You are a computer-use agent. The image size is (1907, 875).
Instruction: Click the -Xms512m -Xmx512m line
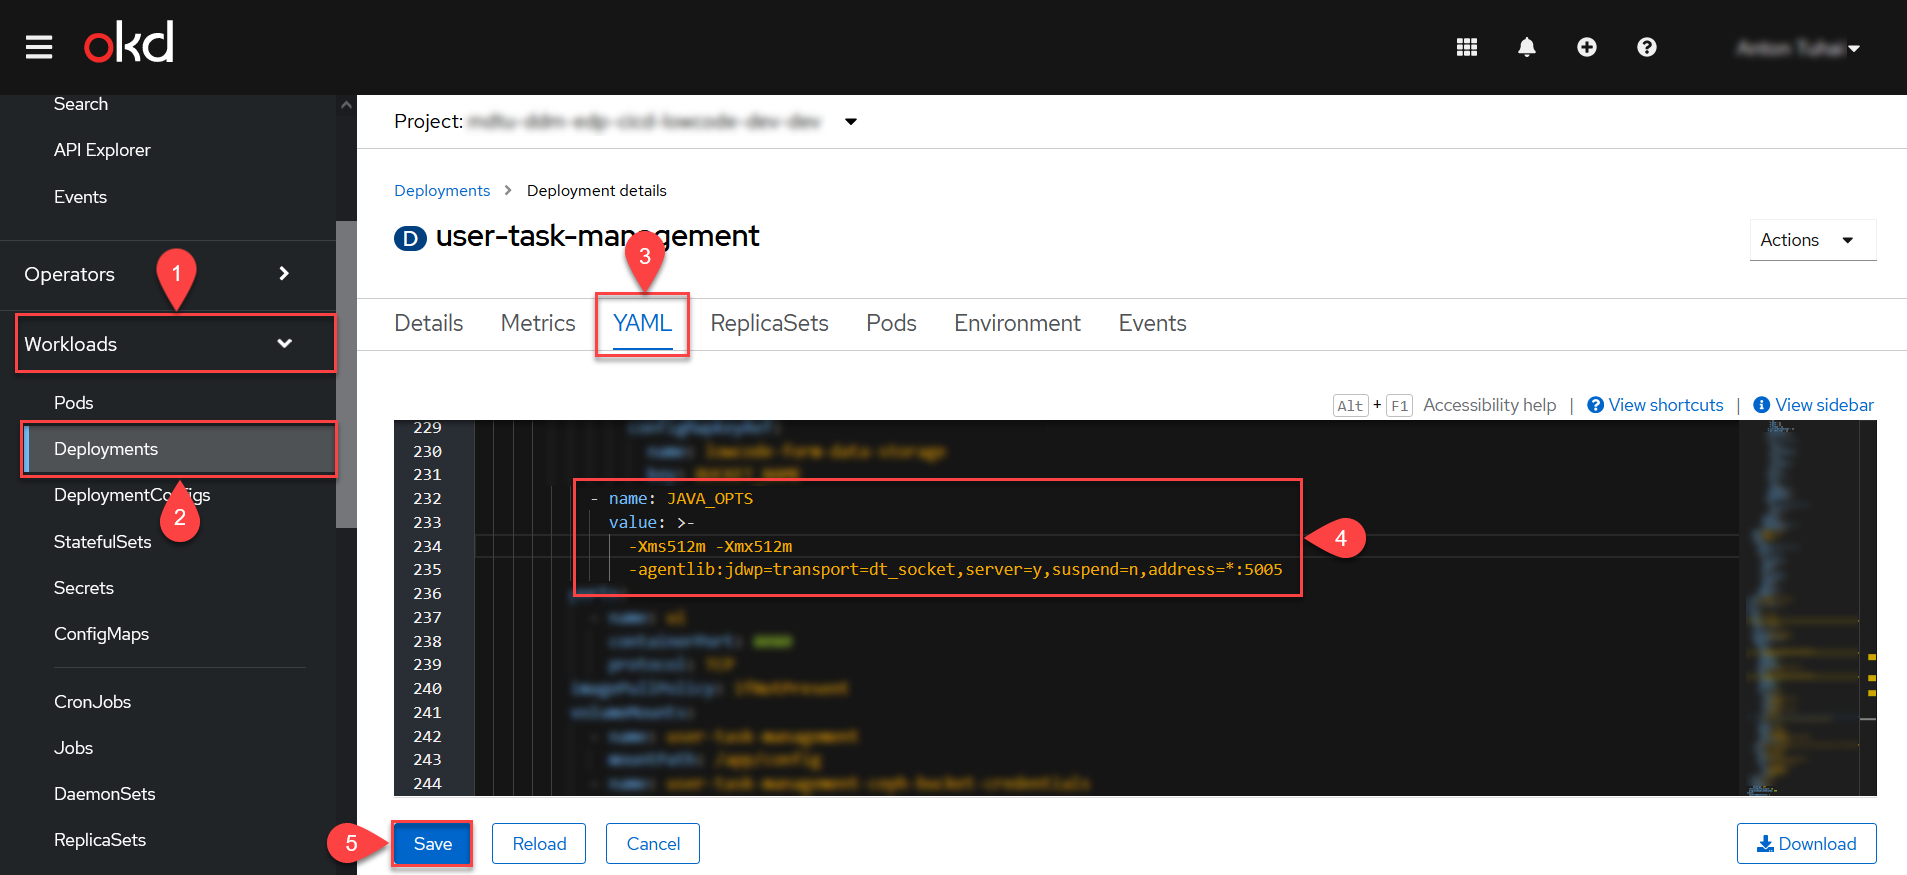click(710, 546)
